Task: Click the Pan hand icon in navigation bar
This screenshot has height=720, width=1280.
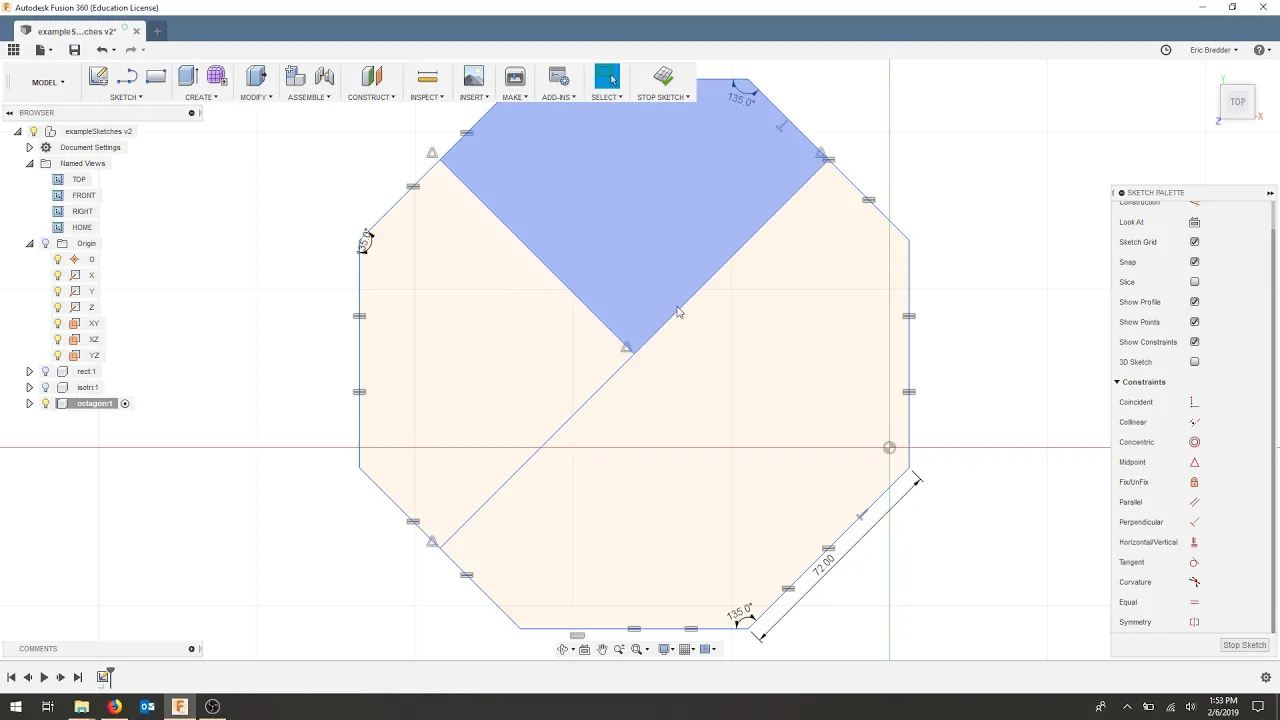Action: tap(602, 650)
